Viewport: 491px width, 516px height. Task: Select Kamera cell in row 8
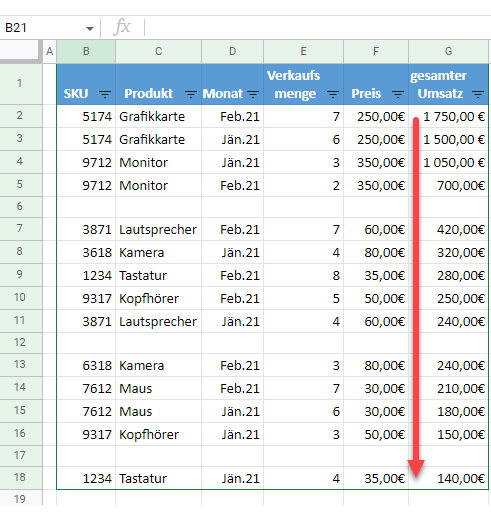158,252
